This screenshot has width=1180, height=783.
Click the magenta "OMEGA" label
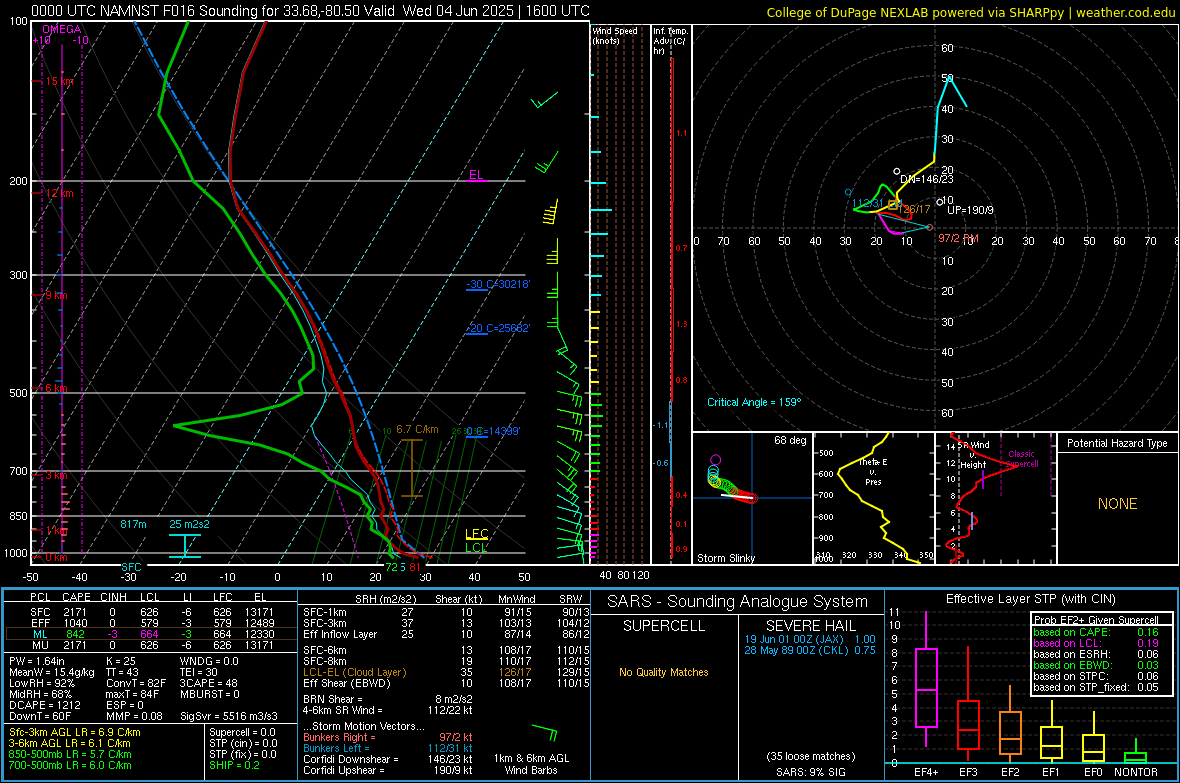point(62,29)
